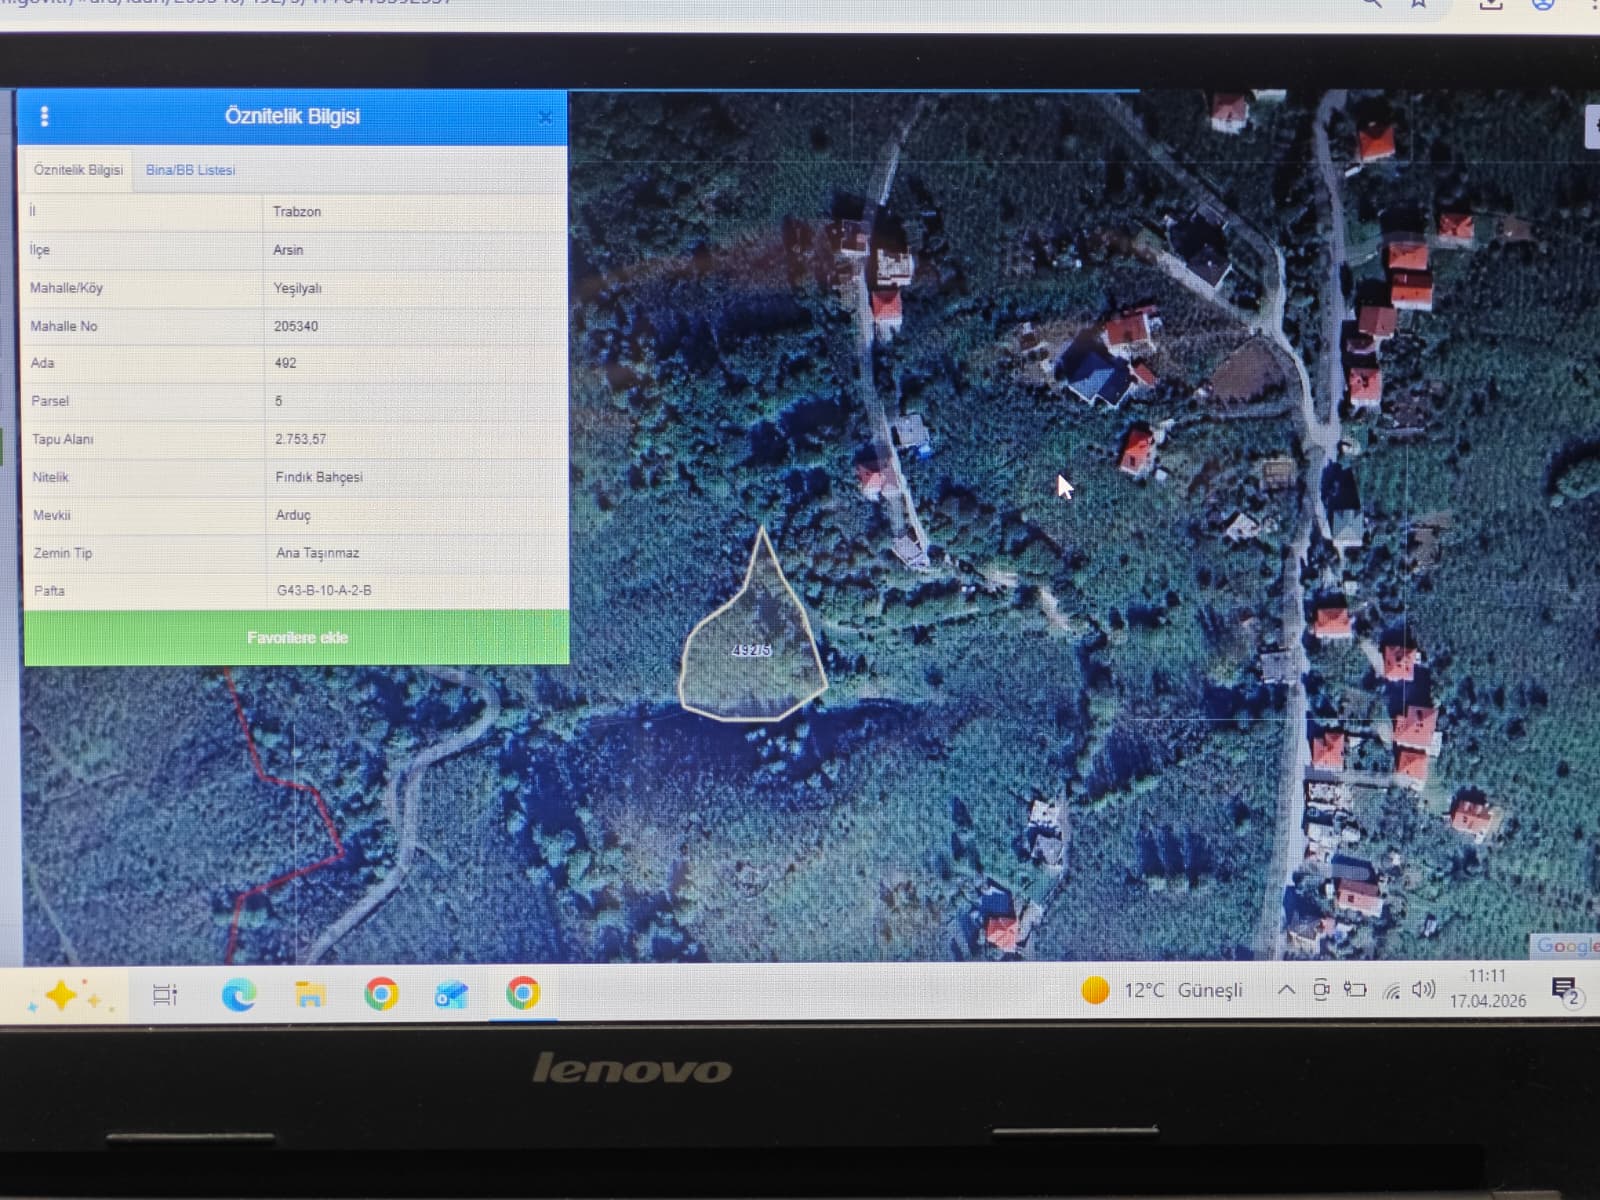Viewport: 1600px width, 1200px height.
Task: Open the Outlook app on the taskbar
Action: (x=451, y=994)
